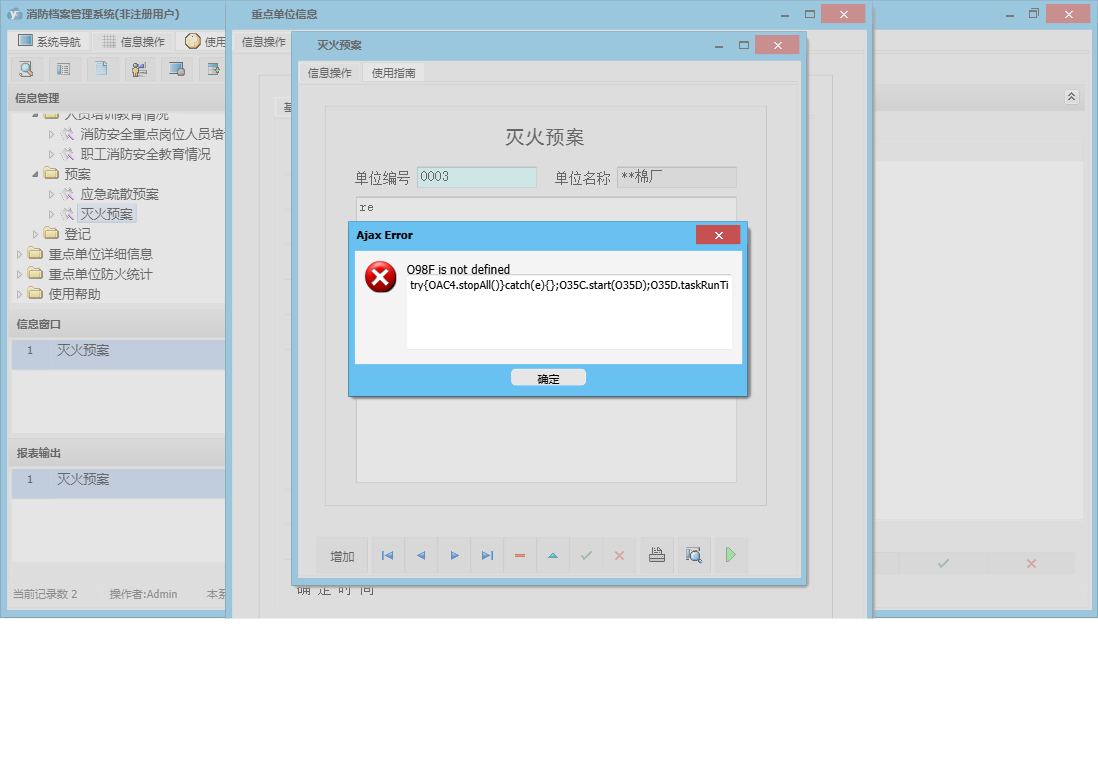This screenshot has height=762, width=1098.
Task: Delete current record using the red minus icon
Action: click(x=520, y=555)
